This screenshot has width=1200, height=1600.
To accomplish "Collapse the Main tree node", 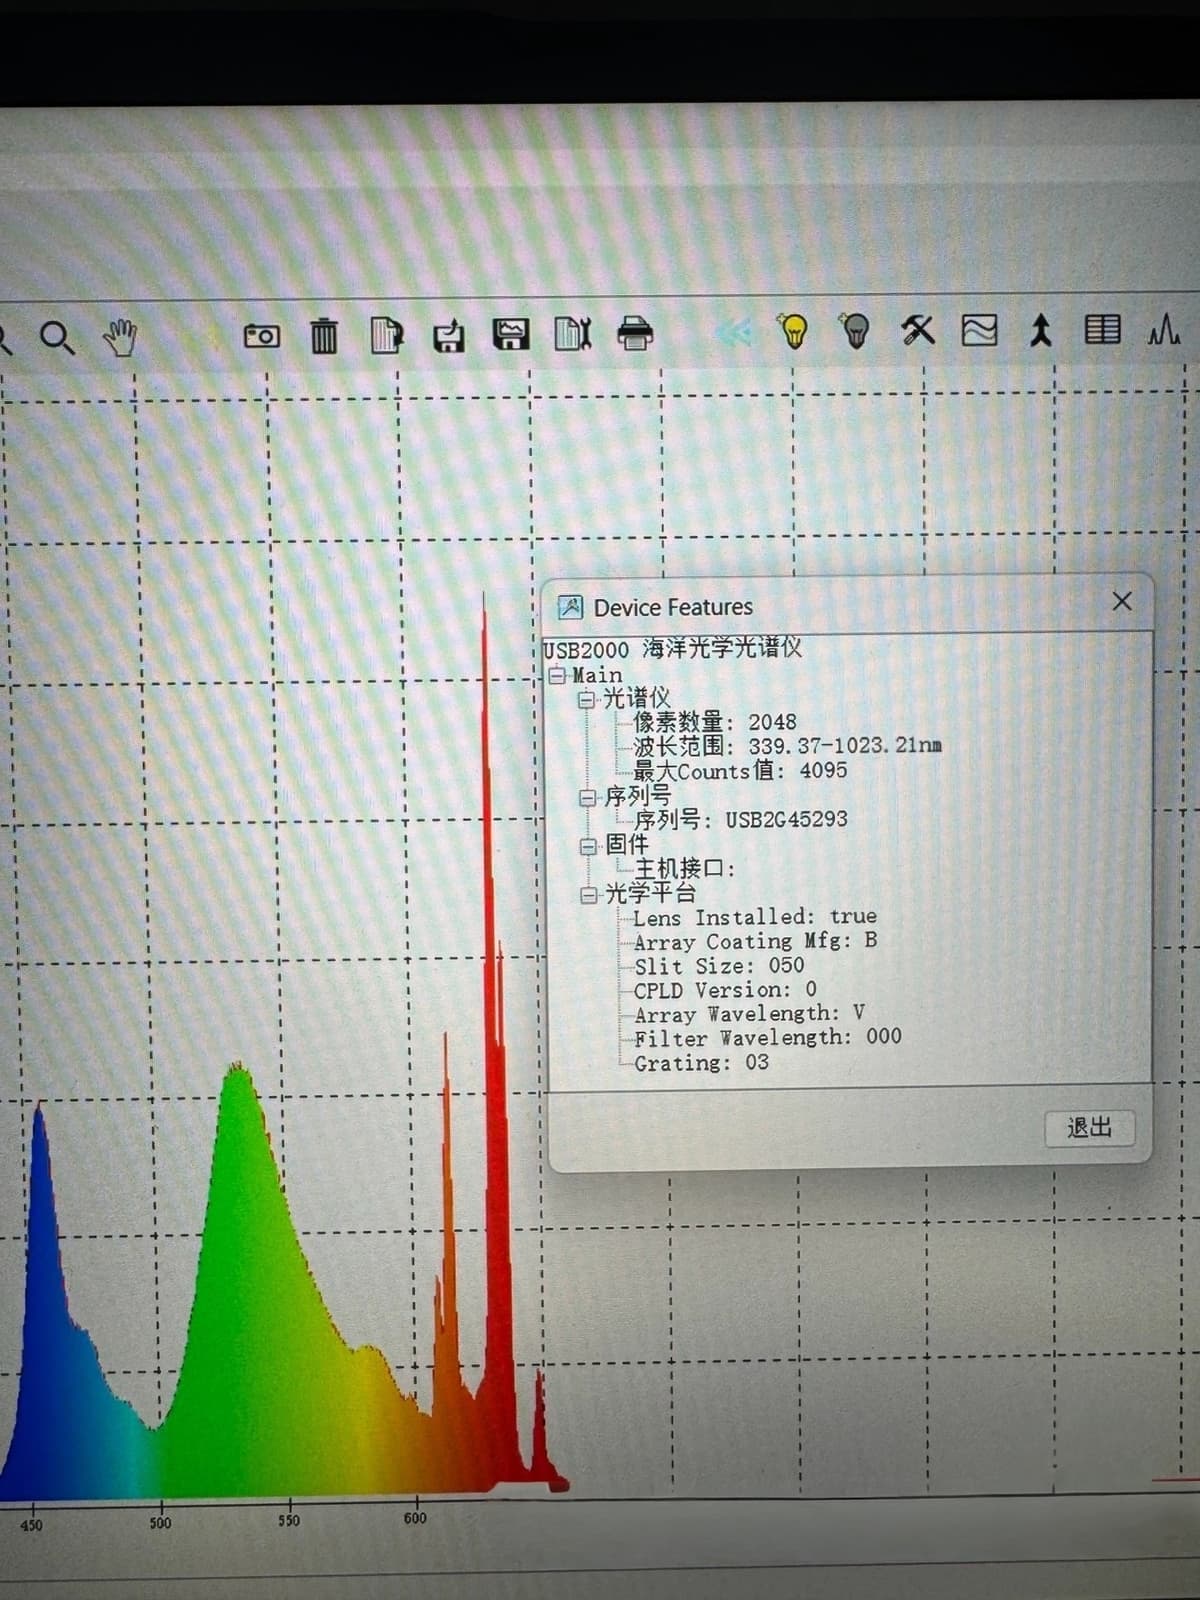I will click(x=558, y=675).
